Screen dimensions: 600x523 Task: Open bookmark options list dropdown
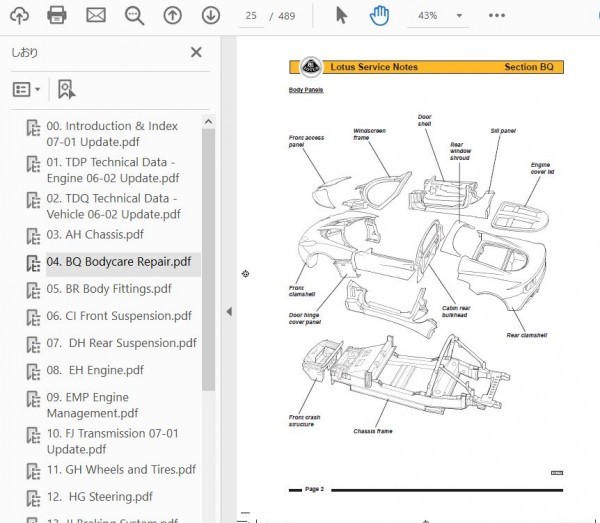point(26,90)
